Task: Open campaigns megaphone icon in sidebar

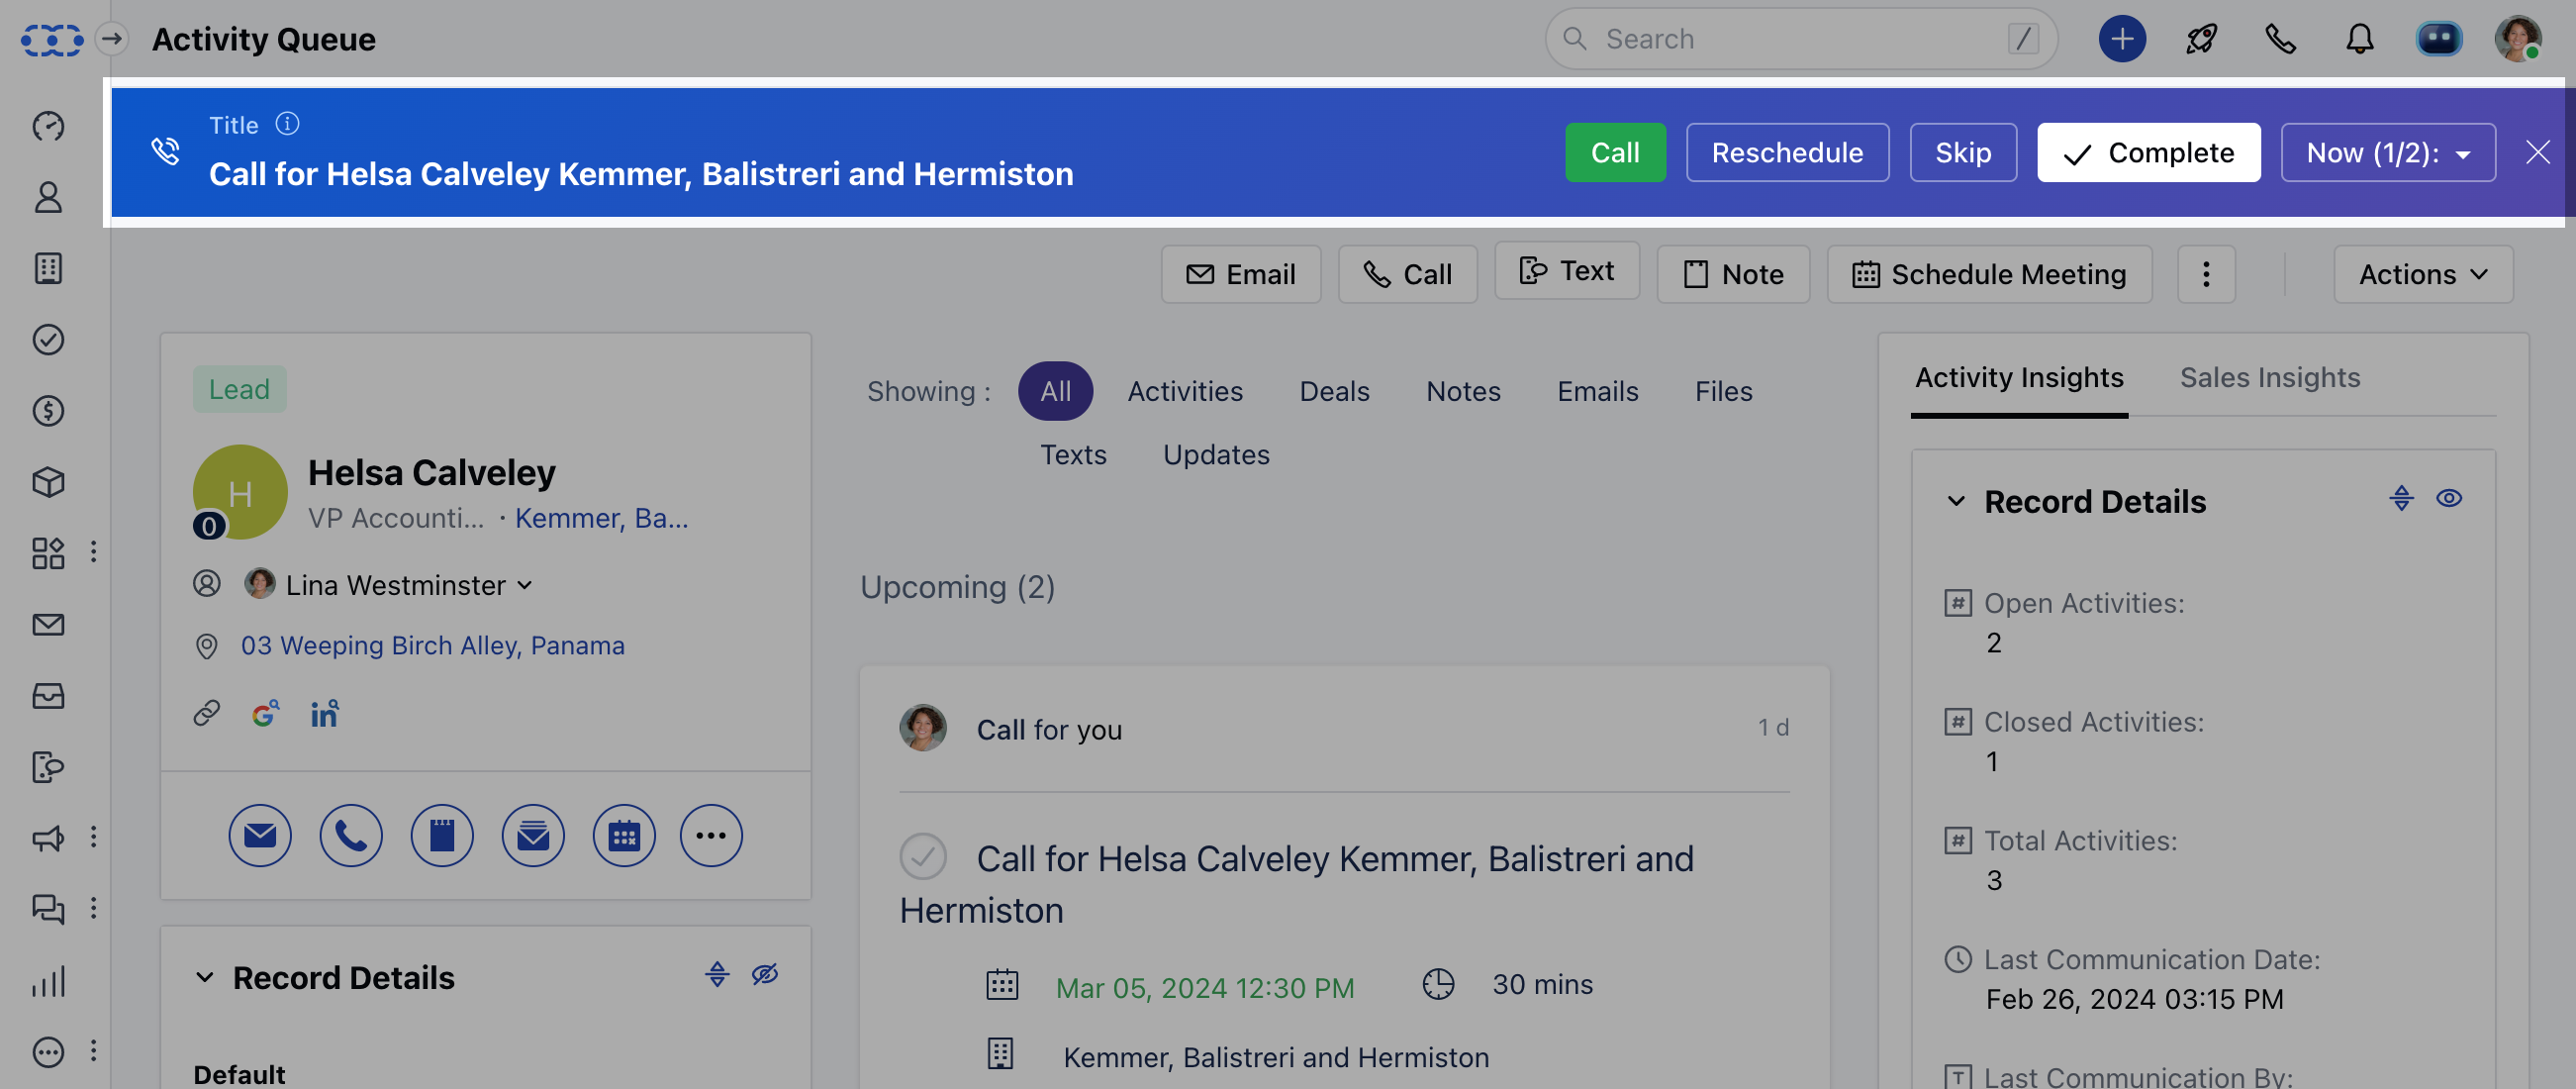Action: [x=48, y=838]
